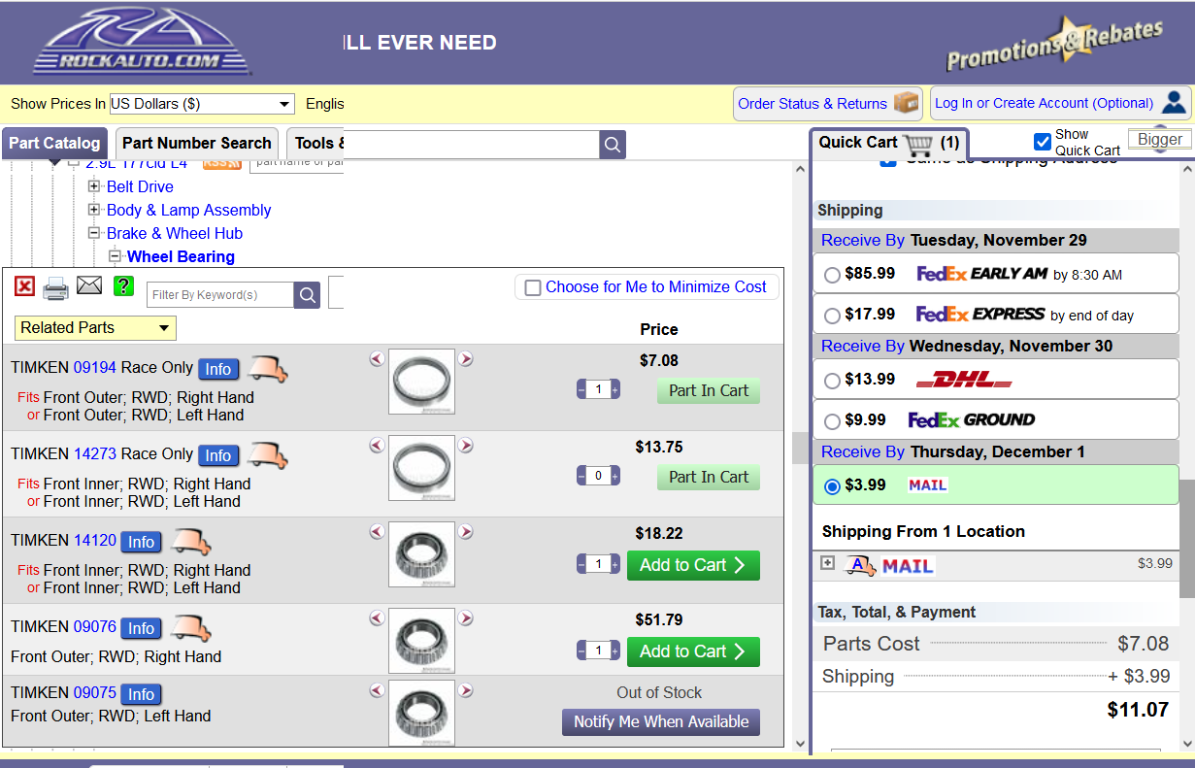Select the $9.99 FedEx Ground shipping option
This screenshot has height=768, width=1195.
click(x=832, y=421)
